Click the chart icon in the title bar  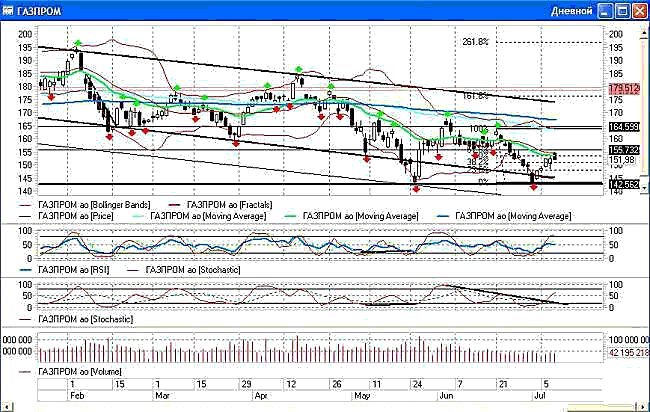pos(7,11)
